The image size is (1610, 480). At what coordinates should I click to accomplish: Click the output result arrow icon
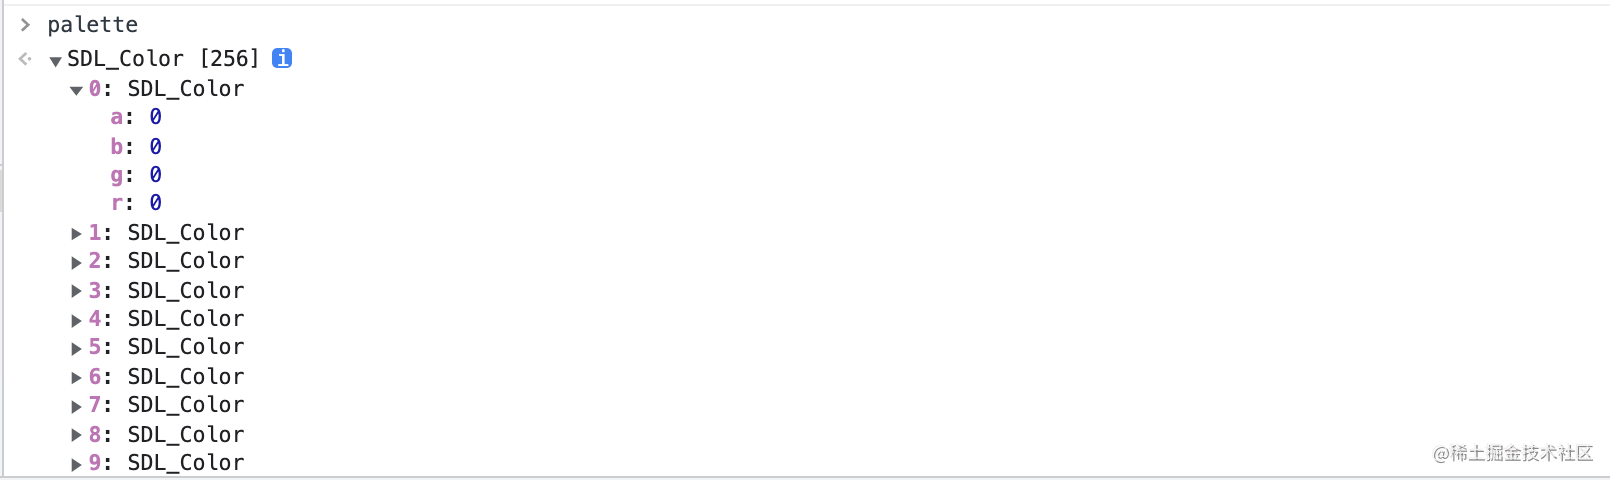click(x=25, y=59)
